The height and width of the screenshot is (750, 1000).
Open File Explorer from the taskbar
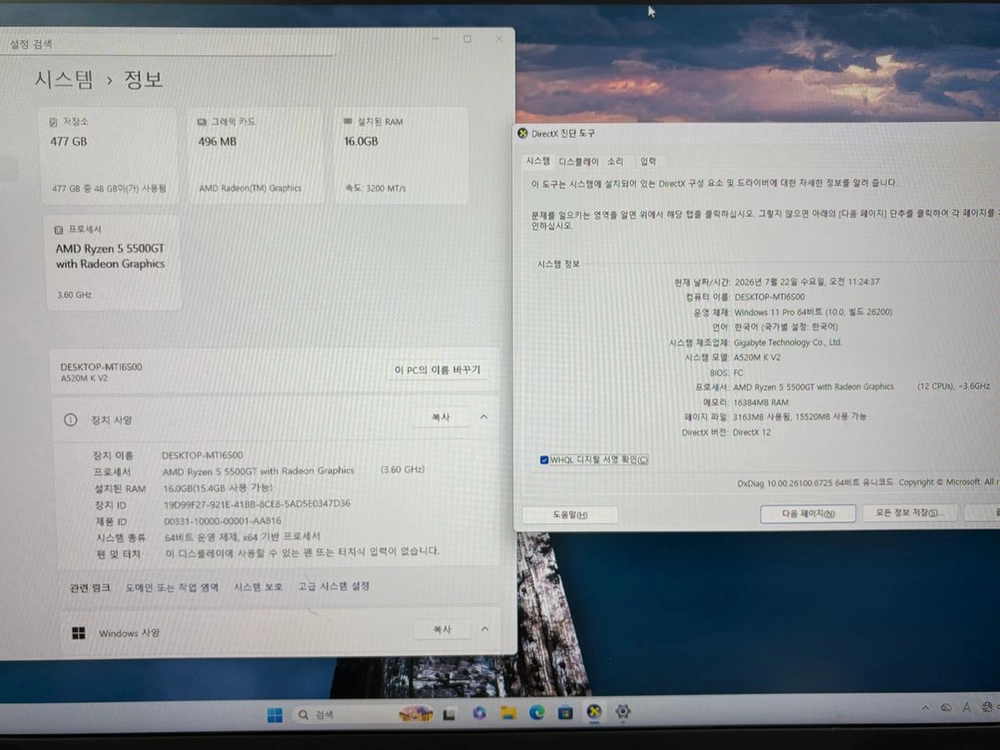coord(508,713)
